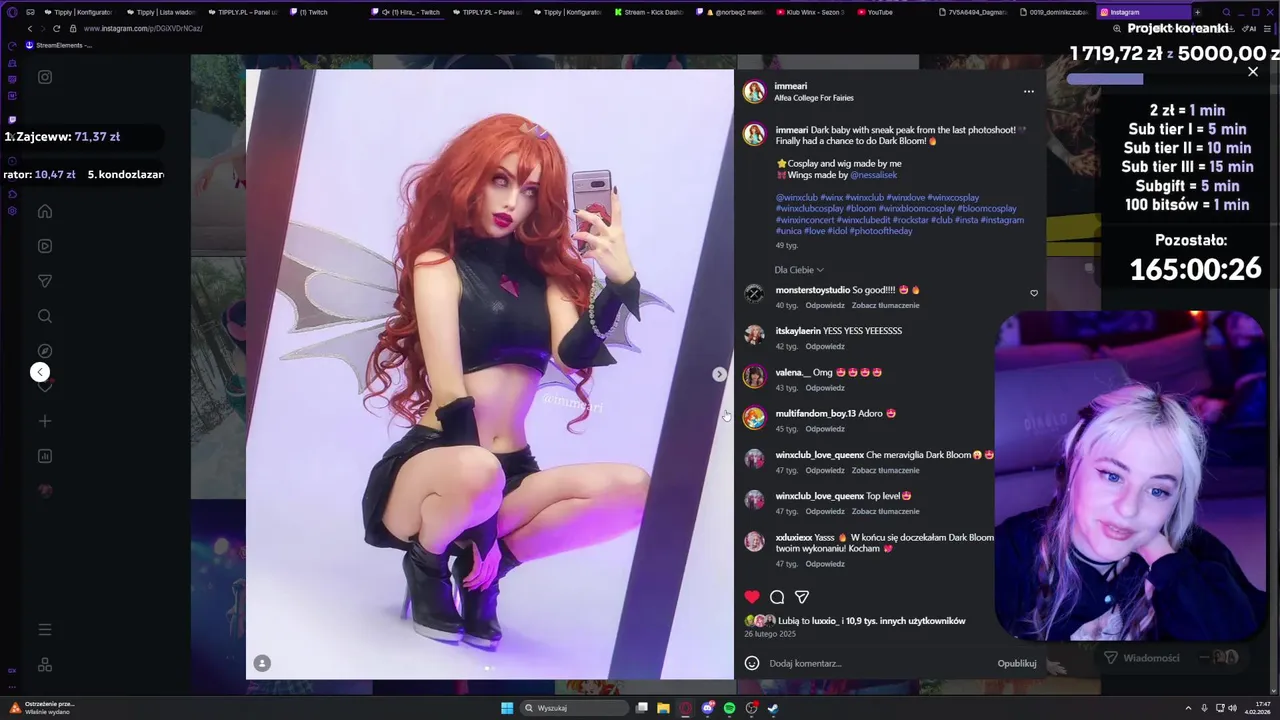The height and width of the screenshot is (720, 1280).
Task: Open File Explorer from the taskbar
Action: (663, 708)
